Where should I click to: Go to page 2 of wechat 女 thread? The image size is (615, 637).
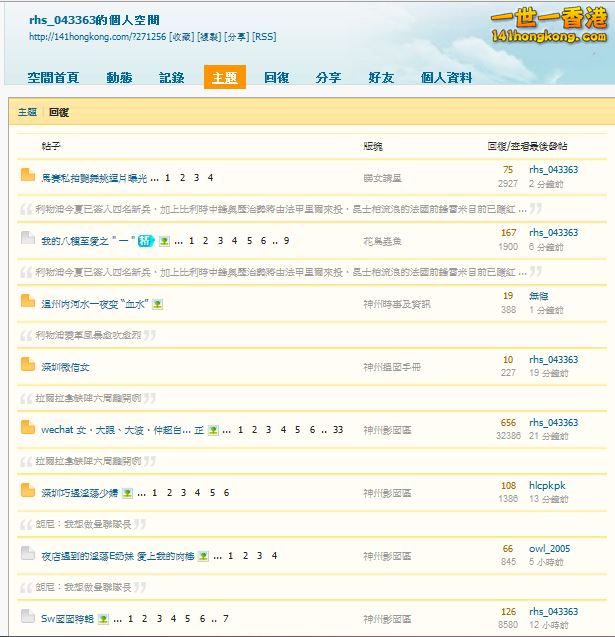click(x=254, y=430)
